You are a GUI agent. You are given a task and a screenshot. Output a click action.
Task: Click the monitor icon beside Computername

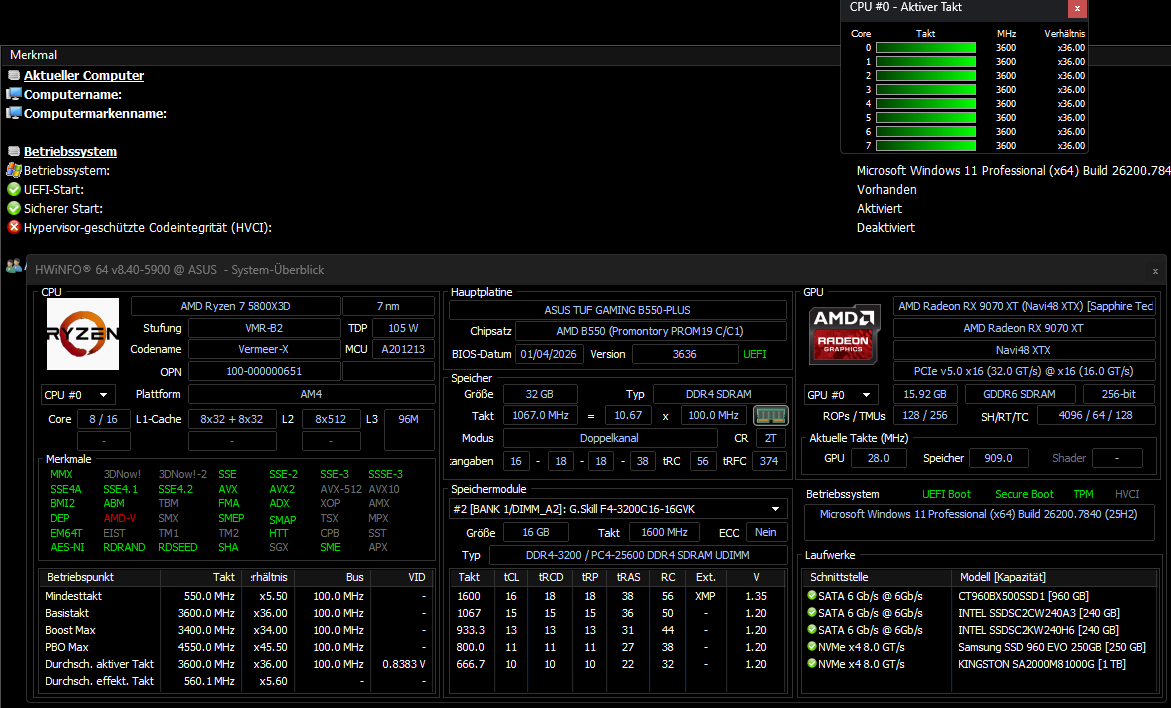(x=13, y=94)
